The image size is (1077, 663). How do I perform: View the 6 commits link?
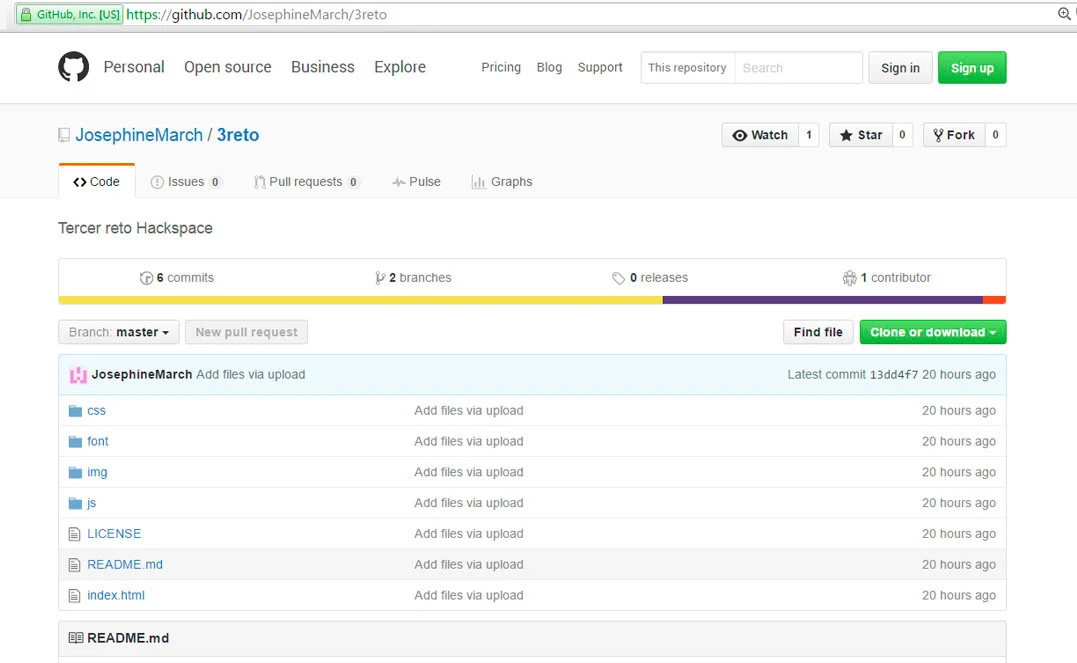[177, 278]
